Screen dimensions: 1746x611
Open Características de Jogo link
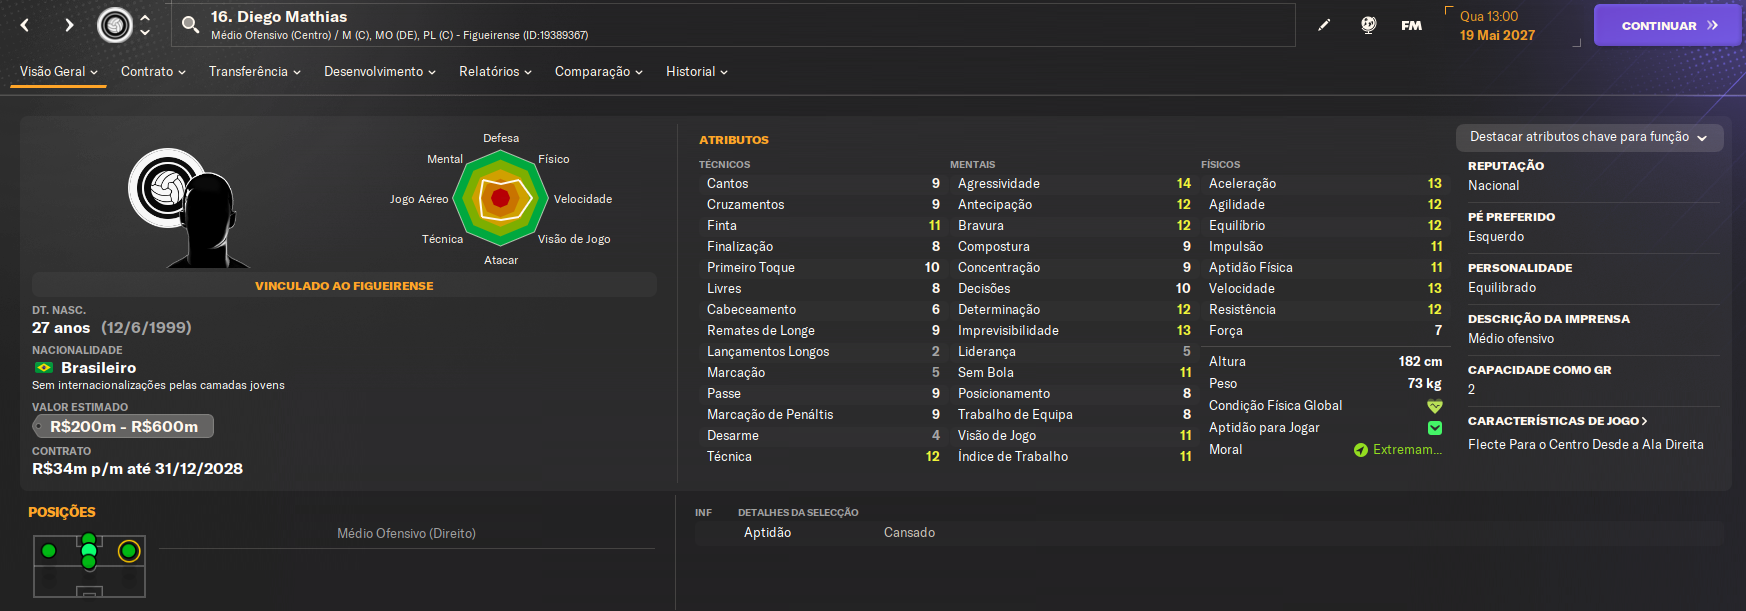1557,421
